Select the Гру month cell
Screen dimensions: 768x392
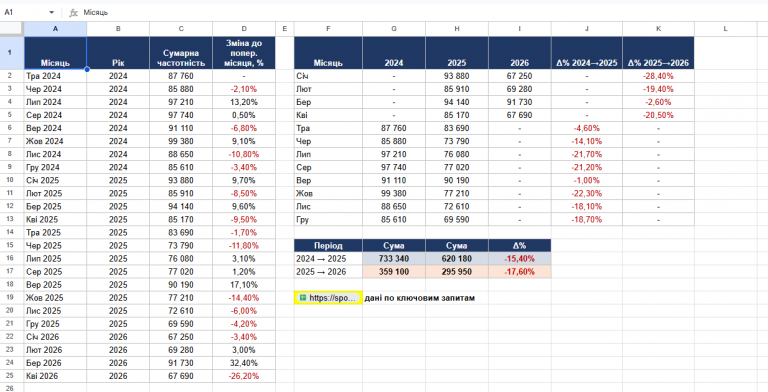tap(328, 220)
